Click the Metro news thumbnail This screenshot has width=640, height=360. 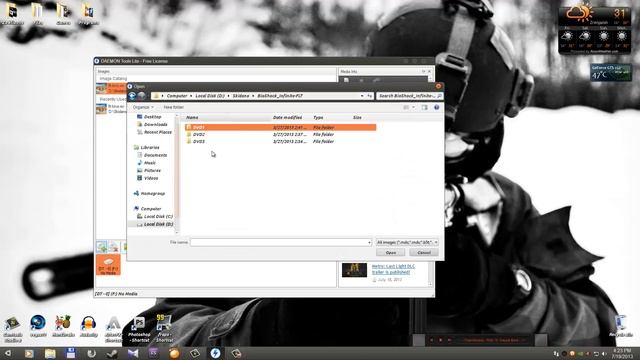point(354,270)
